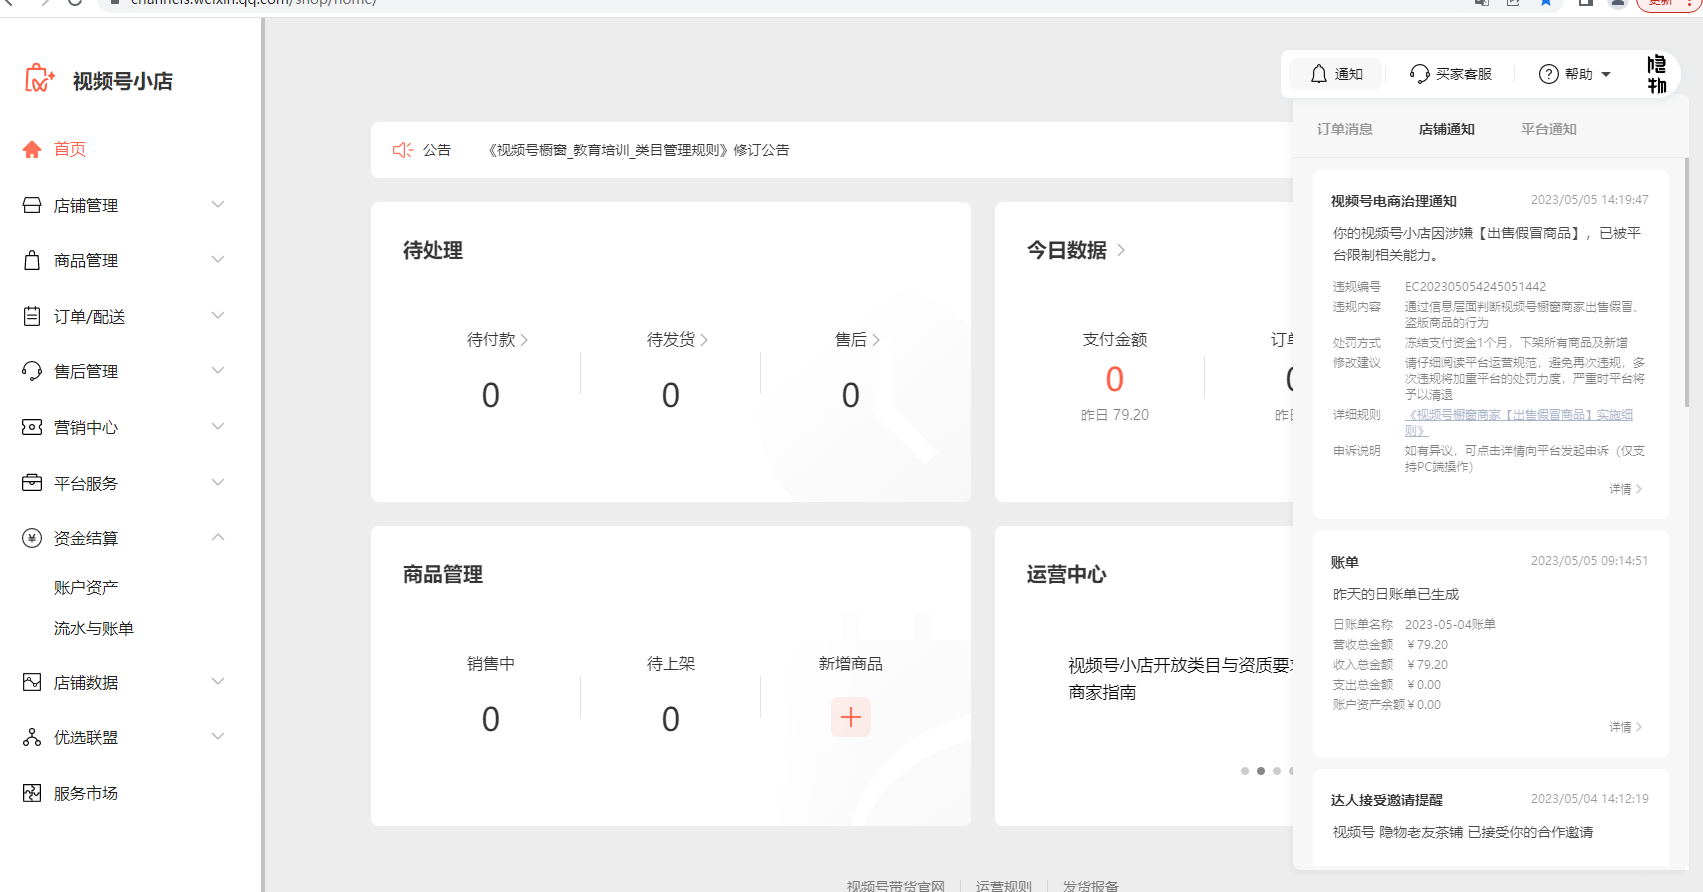This screenshot has height=892, width=1703.
Task: Switch to the 订单消息 tab
Action: click(1344, 129)
